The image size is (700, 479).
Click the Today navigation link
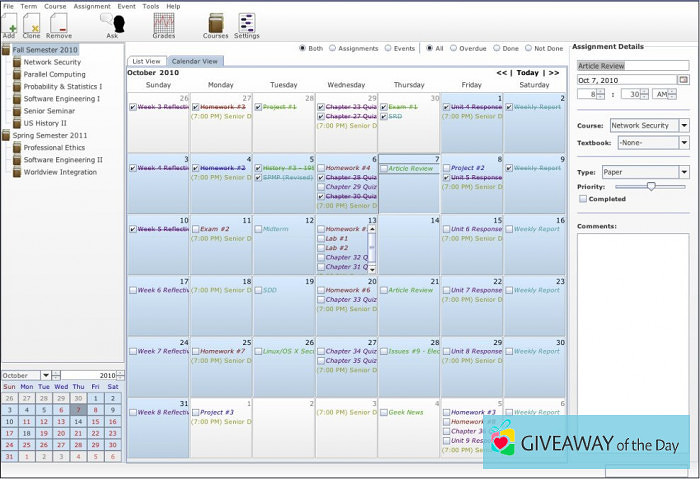point(527,73)
